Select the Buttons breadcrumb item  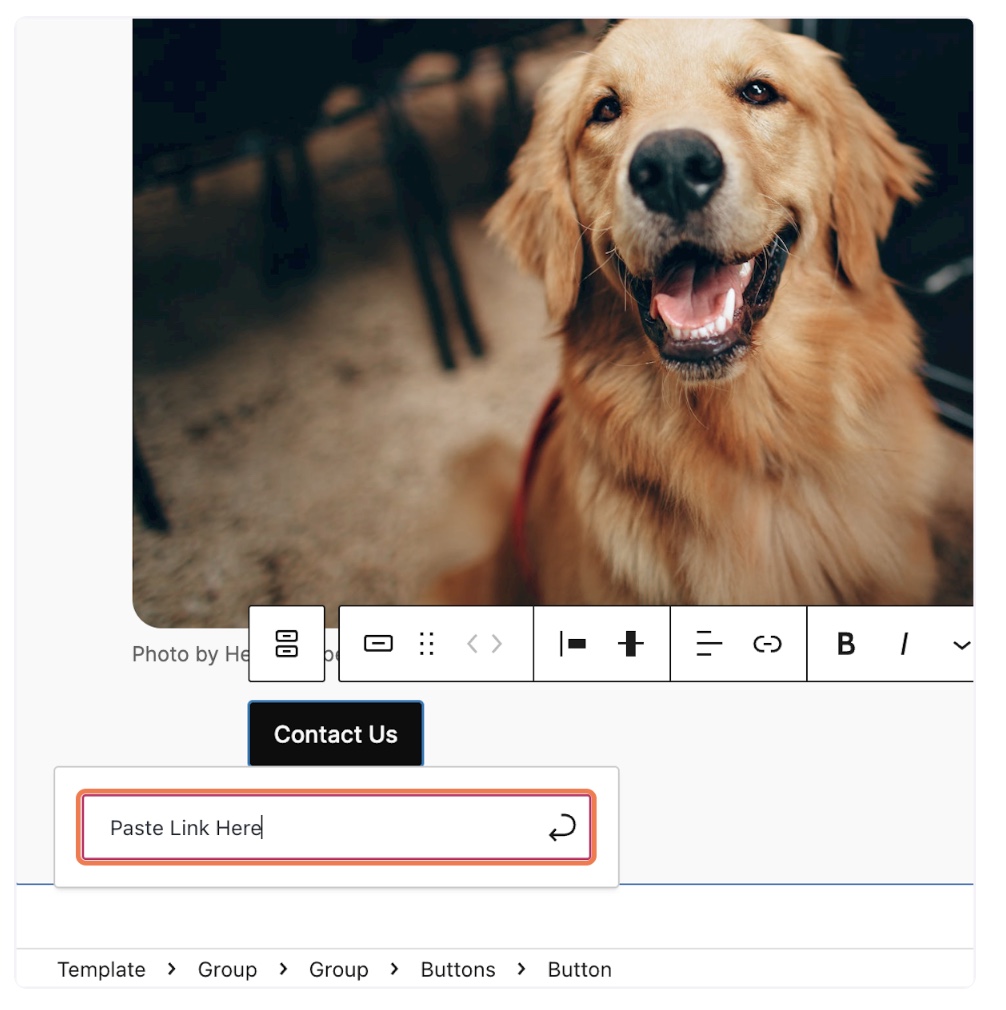tap(457, 969)
